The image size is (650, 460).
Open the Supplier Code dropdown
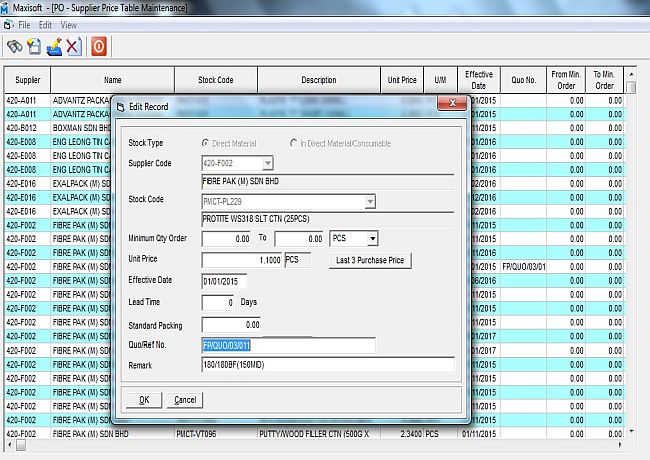tap(267, 163)
